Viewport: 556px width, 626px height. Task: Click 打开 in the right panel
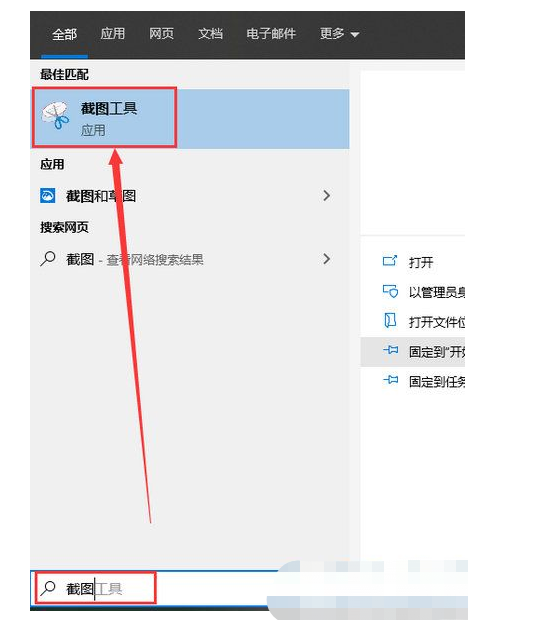(421, 262)
